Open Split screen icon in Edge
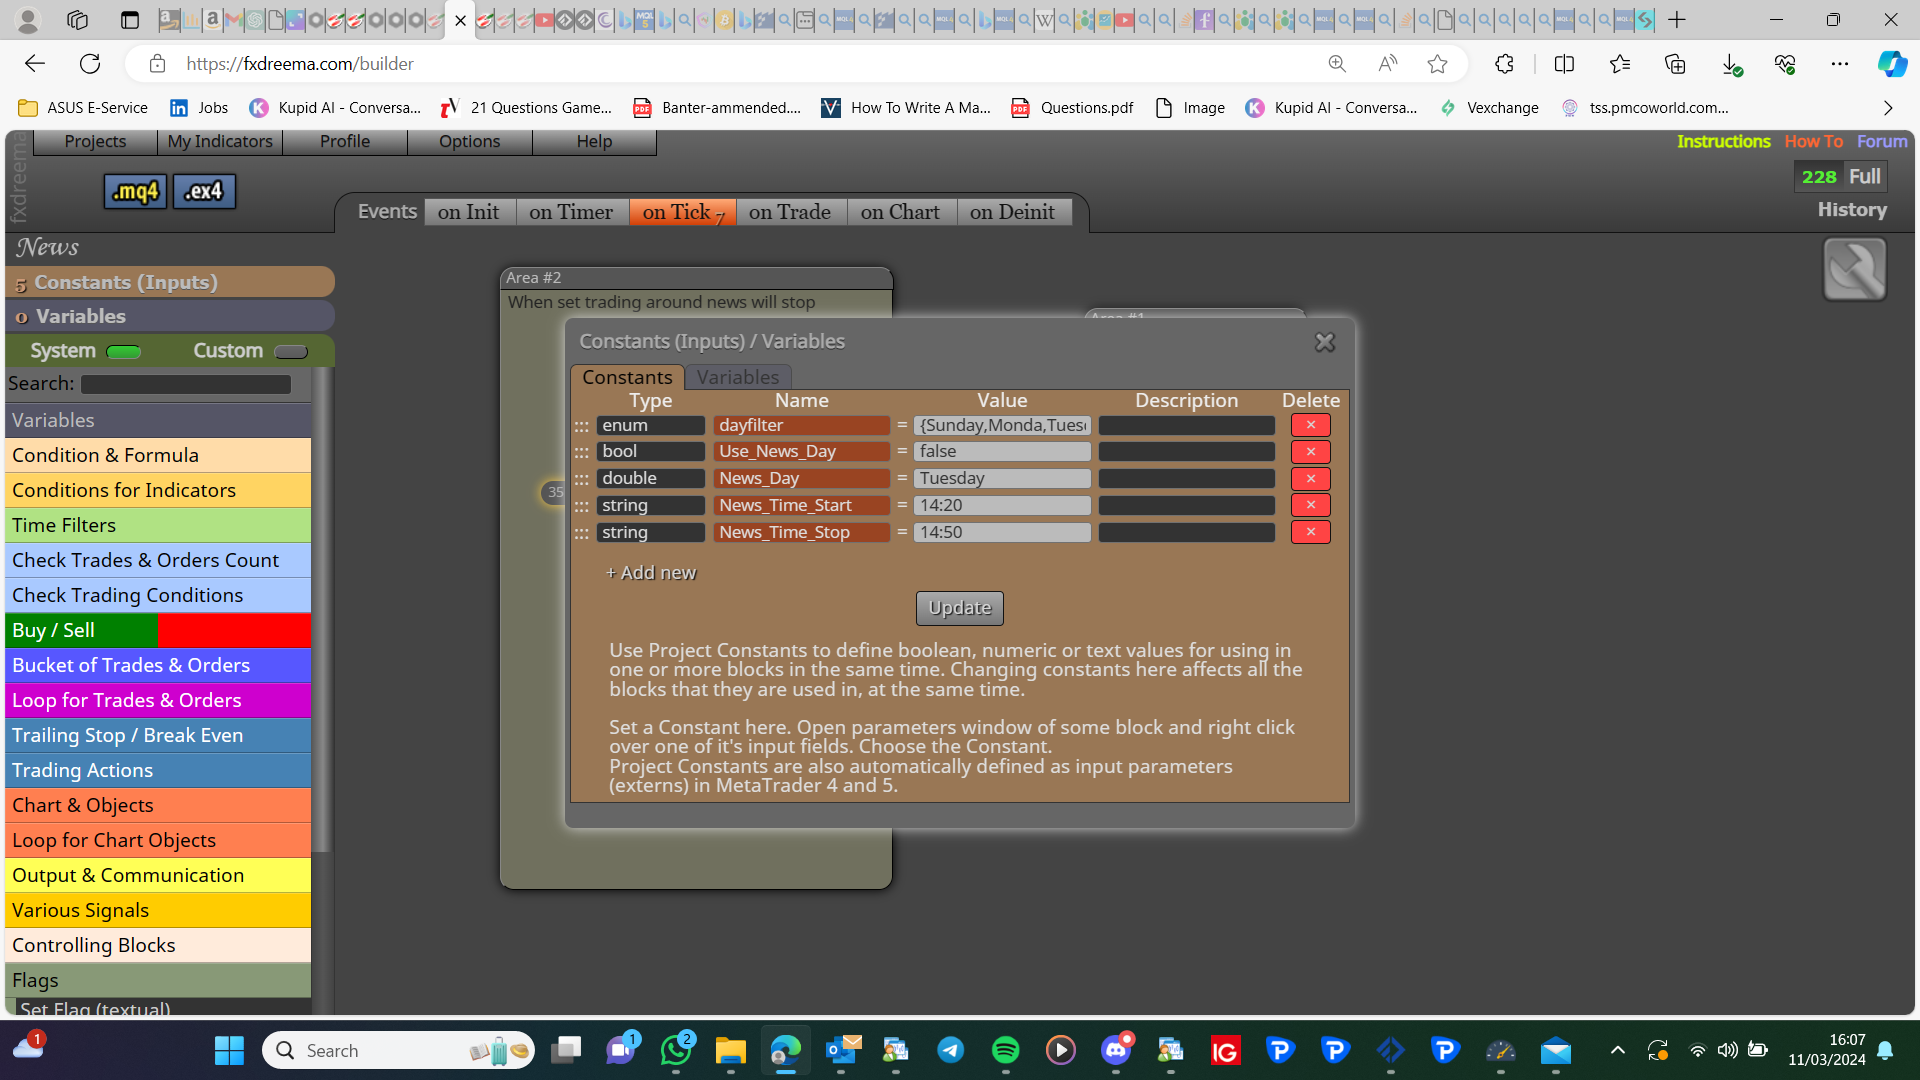Screen dimensions: 1920x1080 1564,64
